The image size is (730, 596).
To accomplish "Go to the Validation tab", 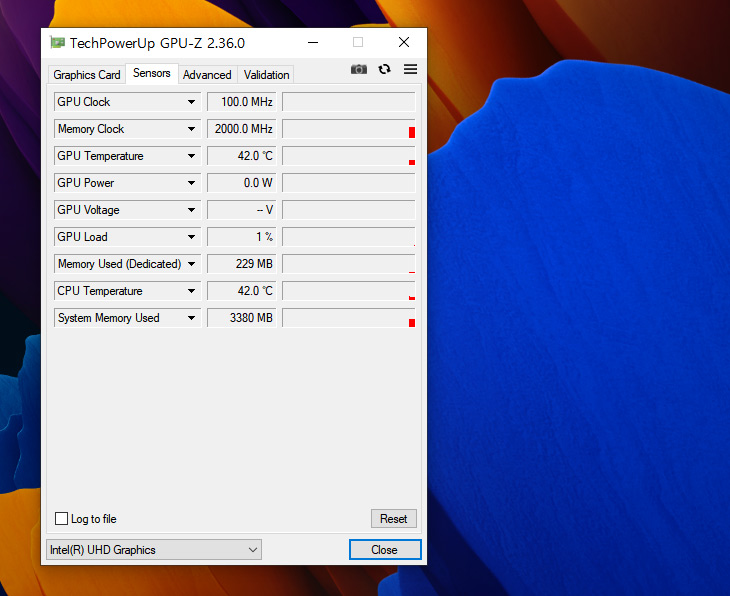I will click(x=266, y=75).
